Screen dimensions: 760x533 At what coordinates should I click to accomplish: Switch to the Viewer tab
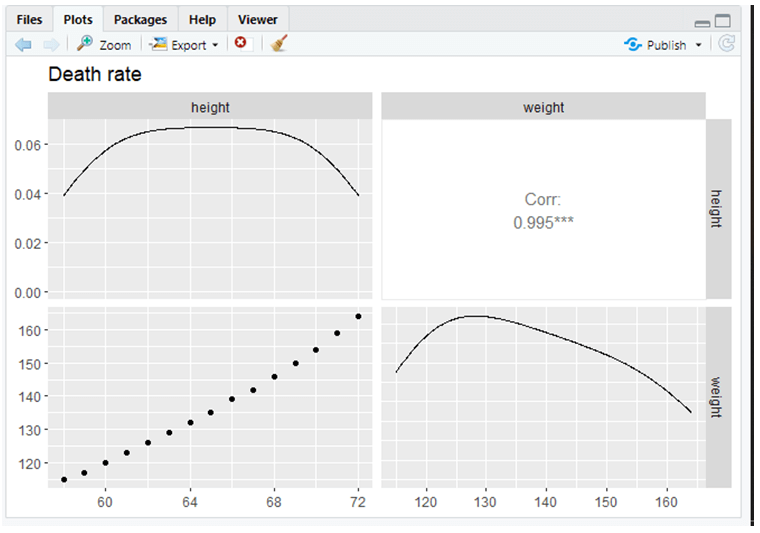pyautogui.click(x=258, y=20)
